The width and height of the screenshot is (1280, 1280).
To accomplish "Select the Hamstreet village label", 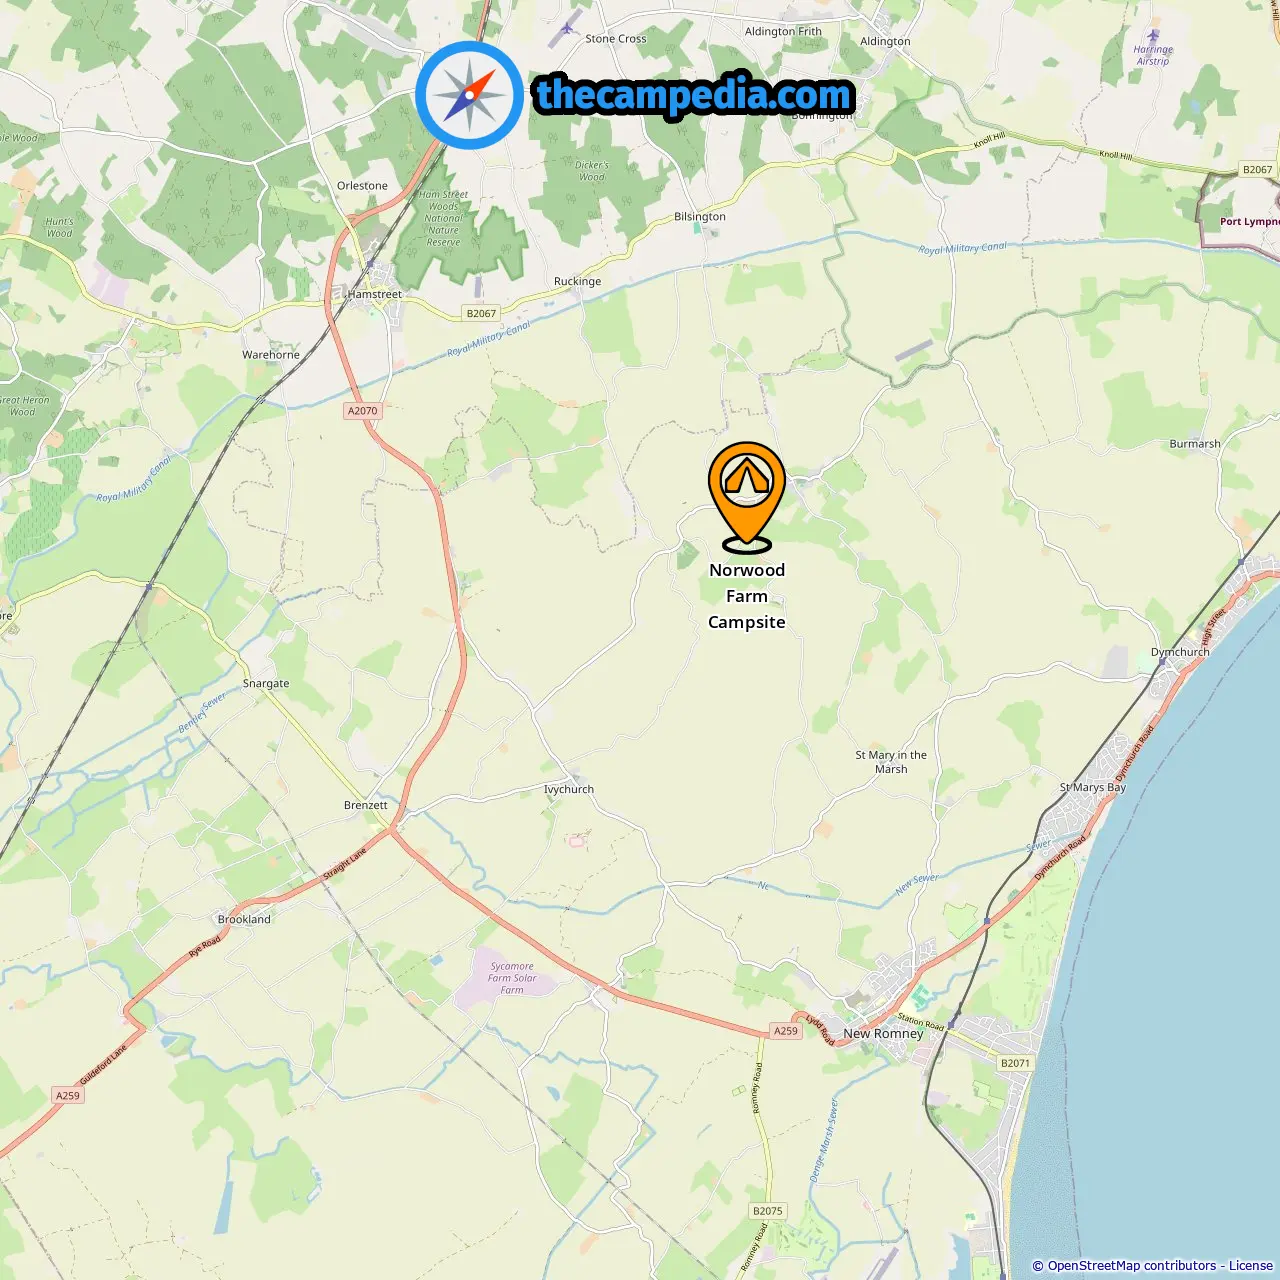I will [375, 295].
